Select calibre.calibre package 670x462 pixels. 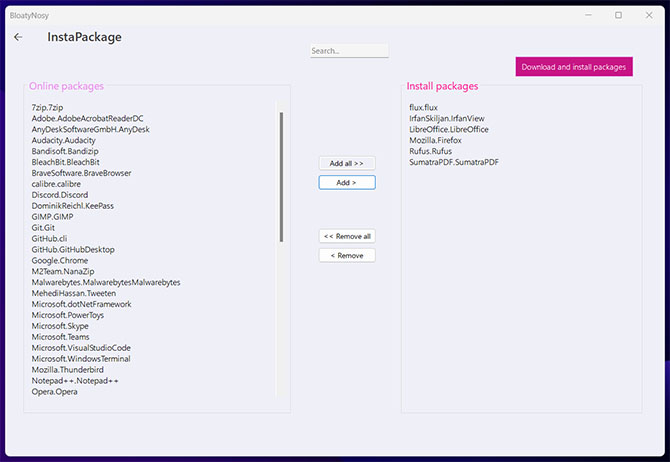56,184
